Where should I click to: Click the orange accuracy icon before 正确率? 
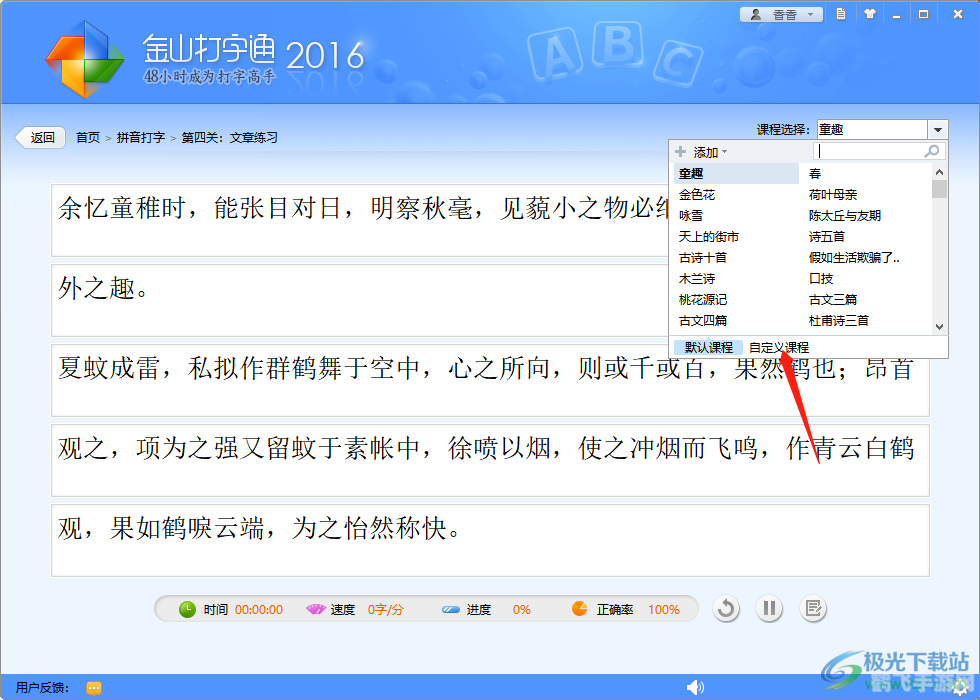tap(580, 608)
